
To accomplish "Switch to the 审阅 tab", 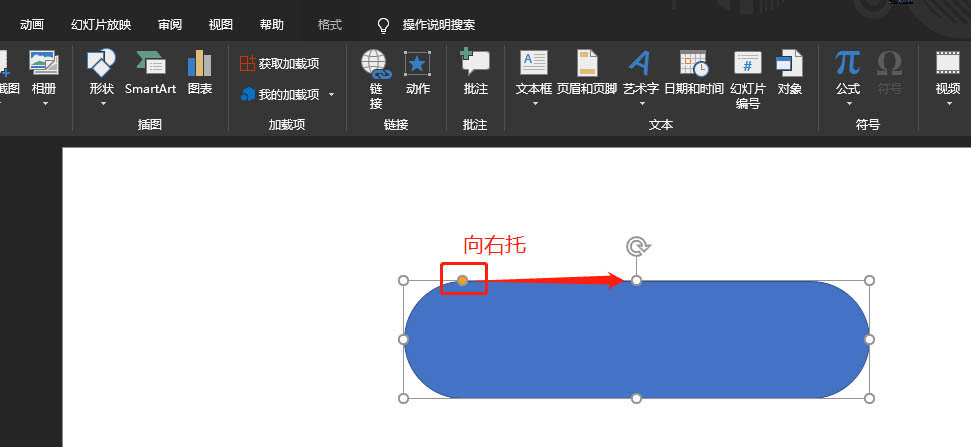I will coord(170,25).
